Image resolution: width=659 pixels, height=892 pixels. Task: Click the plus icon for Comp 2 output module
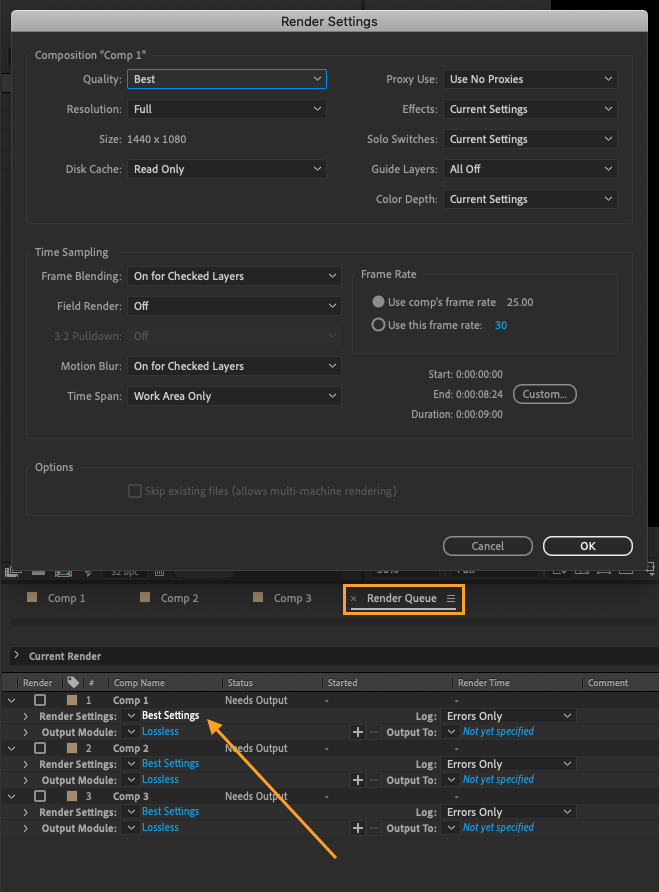click(x=357, y=780)
